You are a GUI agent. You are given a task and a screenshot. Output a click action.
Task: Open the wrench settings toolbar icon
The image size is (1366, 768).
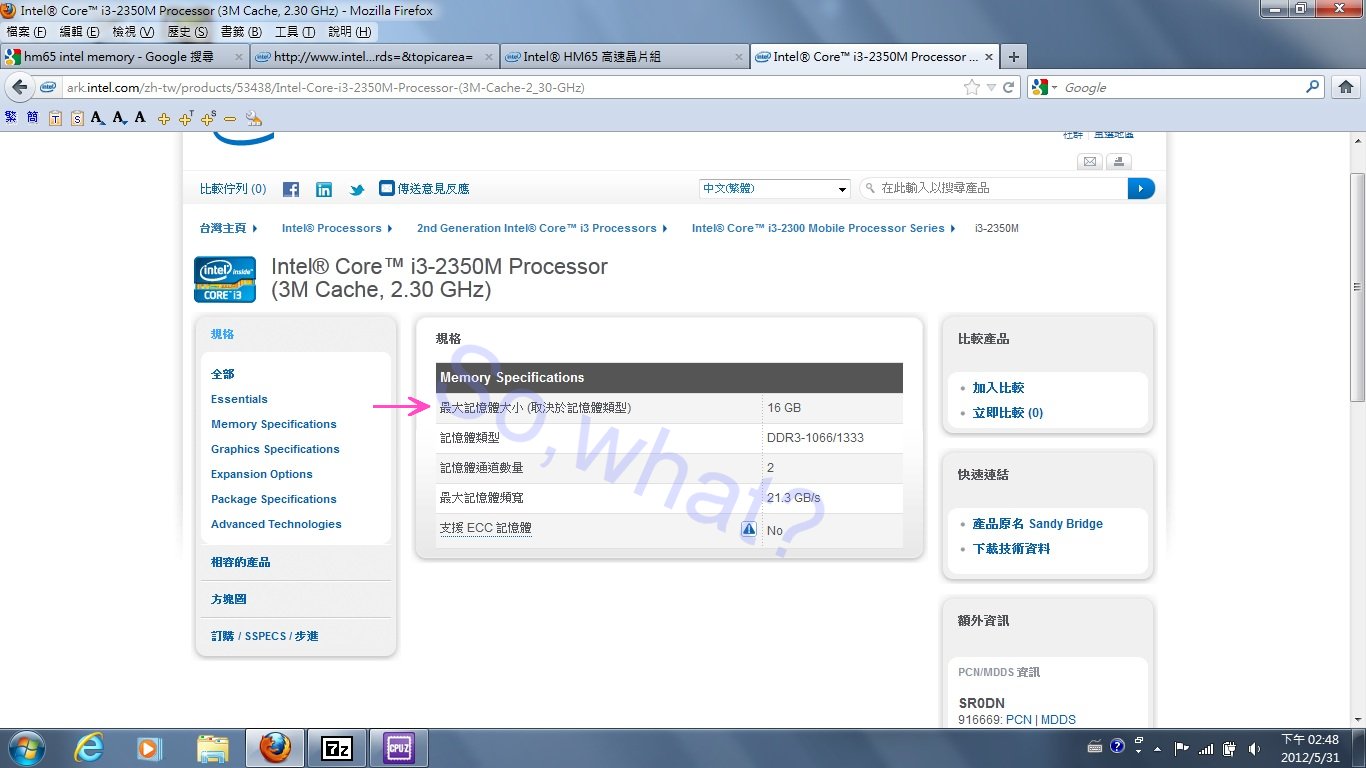coord(254,118)
